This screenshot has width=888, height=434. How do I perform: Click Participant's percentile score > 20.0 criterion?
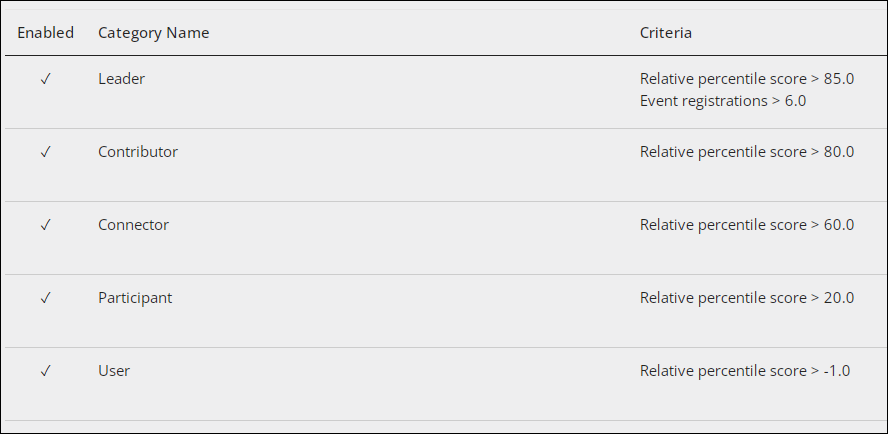tap(746, 298)
